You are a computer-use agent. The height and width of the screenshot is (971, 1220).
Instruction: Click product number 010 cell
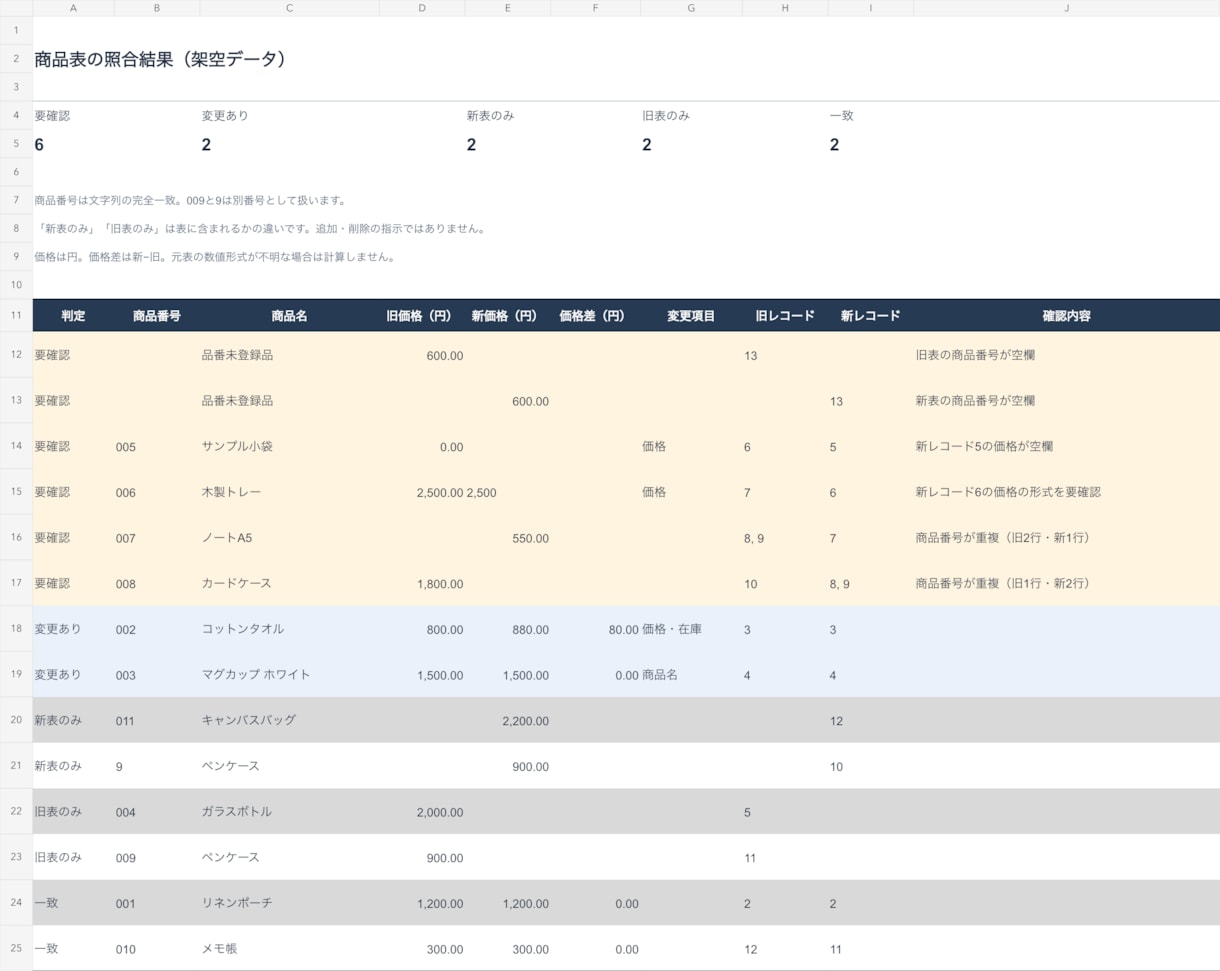157,949
